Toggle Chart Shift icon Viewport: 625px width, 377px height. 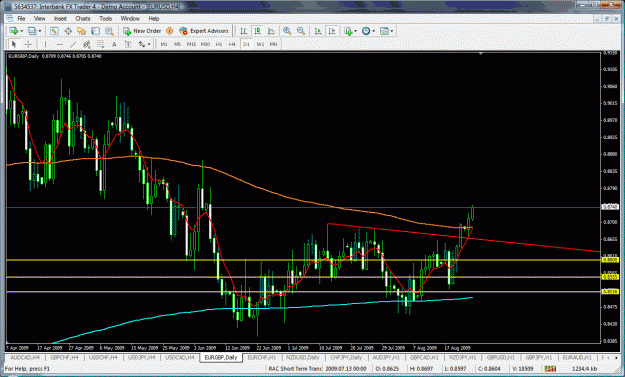point(332,31)
